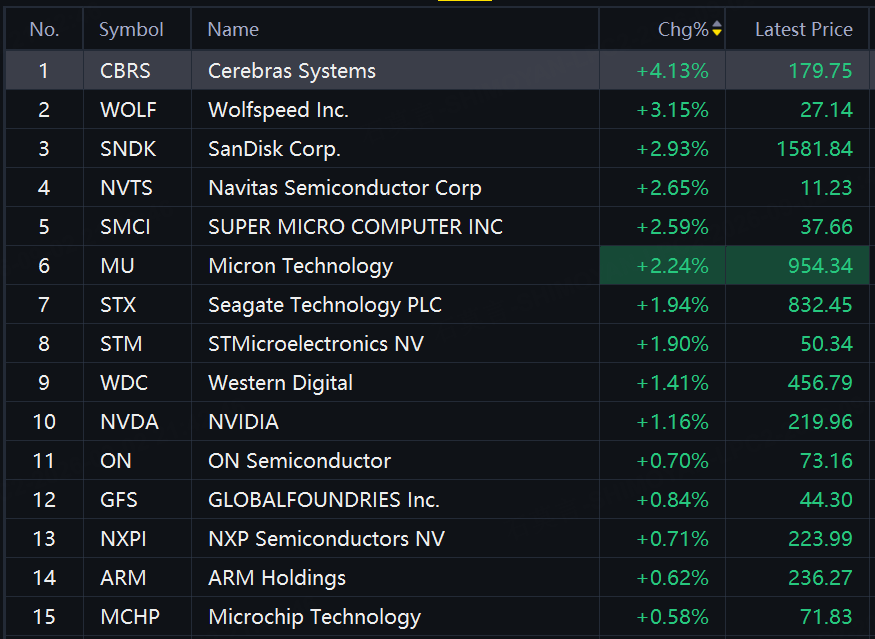Sort by the Chg% arrow icon
The height and width of the screenshot is (639, 875).
click(x=717, y=29)
